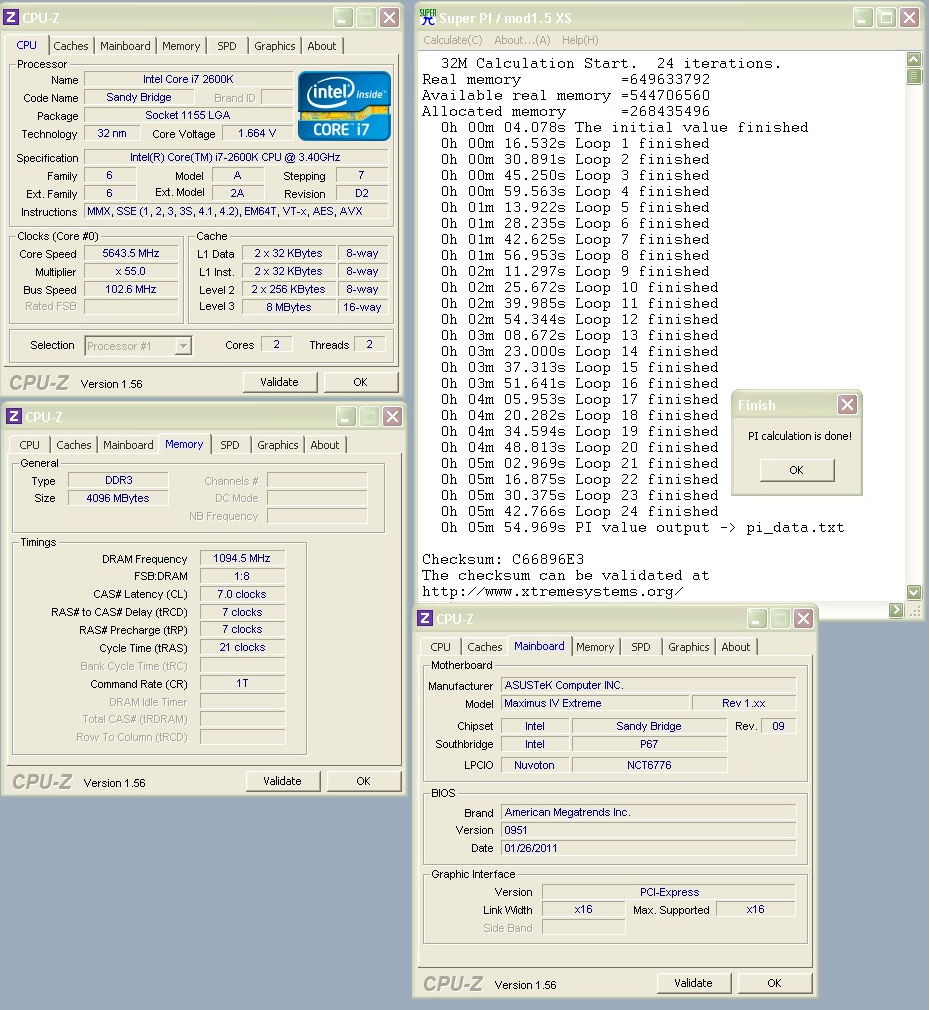Click OK in the Memory CPU-Z window
Image resolution: width=930 pixels, height=1010 pixels.
point(363,781)
